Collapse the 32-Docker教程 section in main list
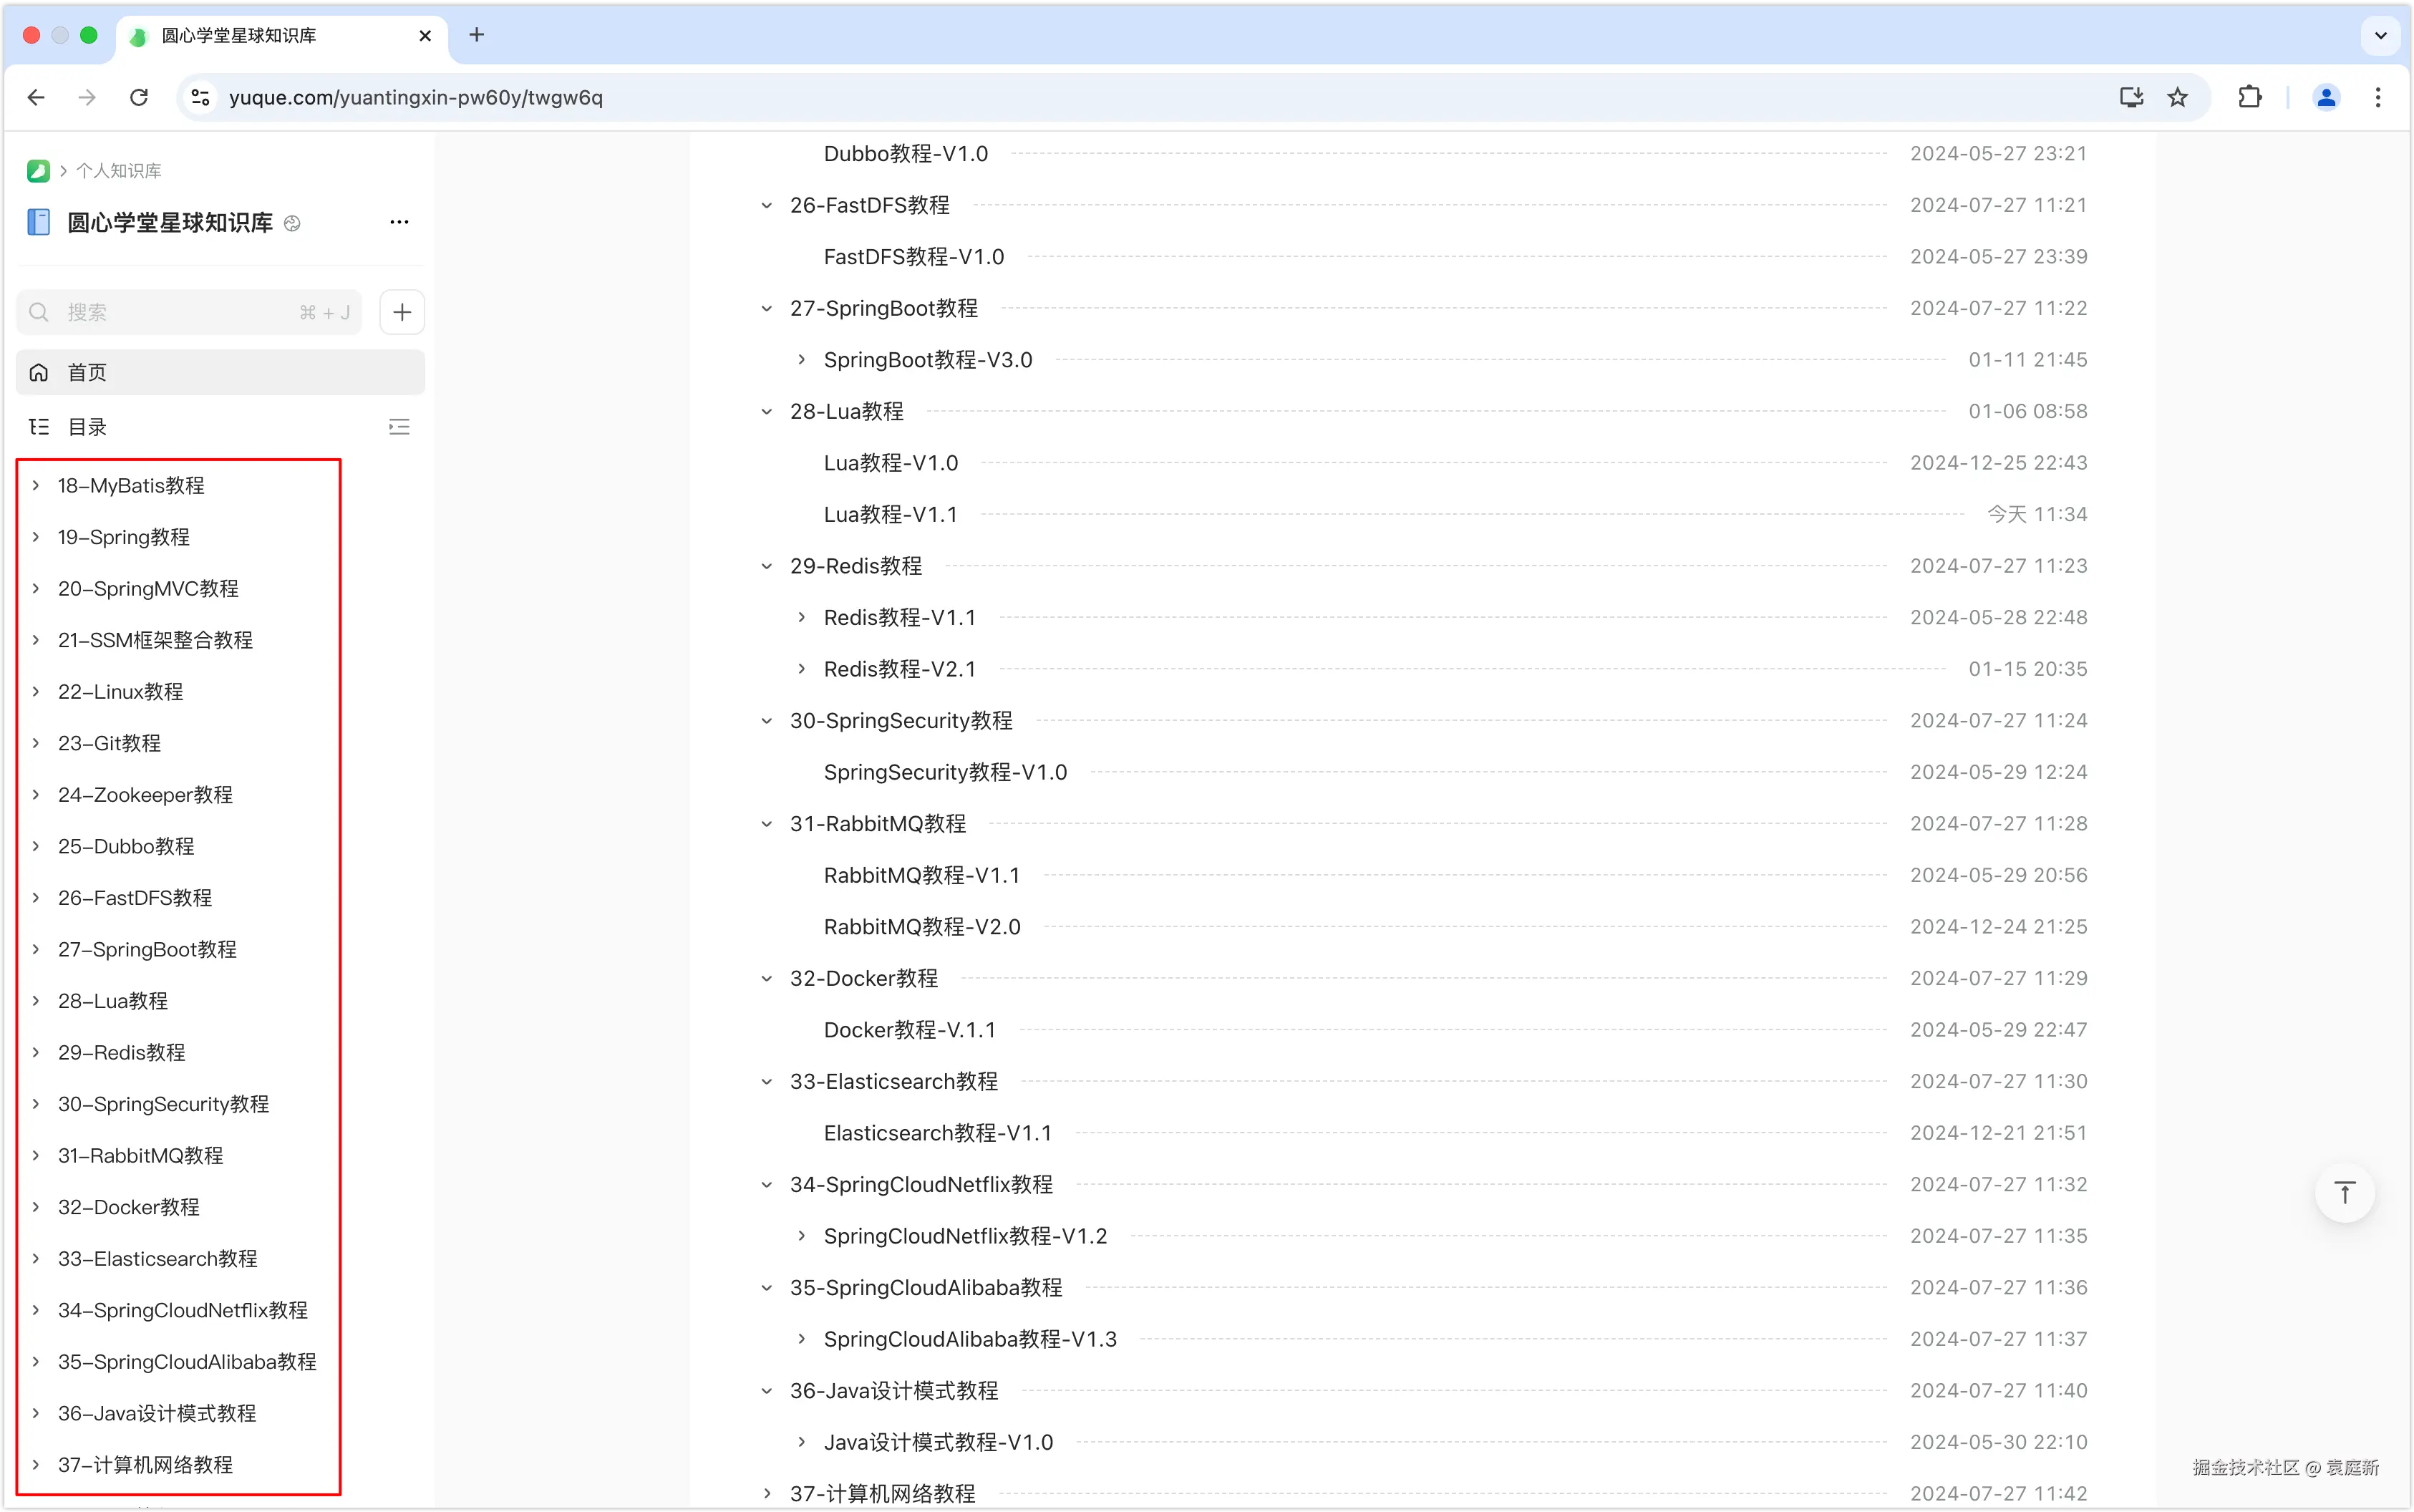 (767, 978)
